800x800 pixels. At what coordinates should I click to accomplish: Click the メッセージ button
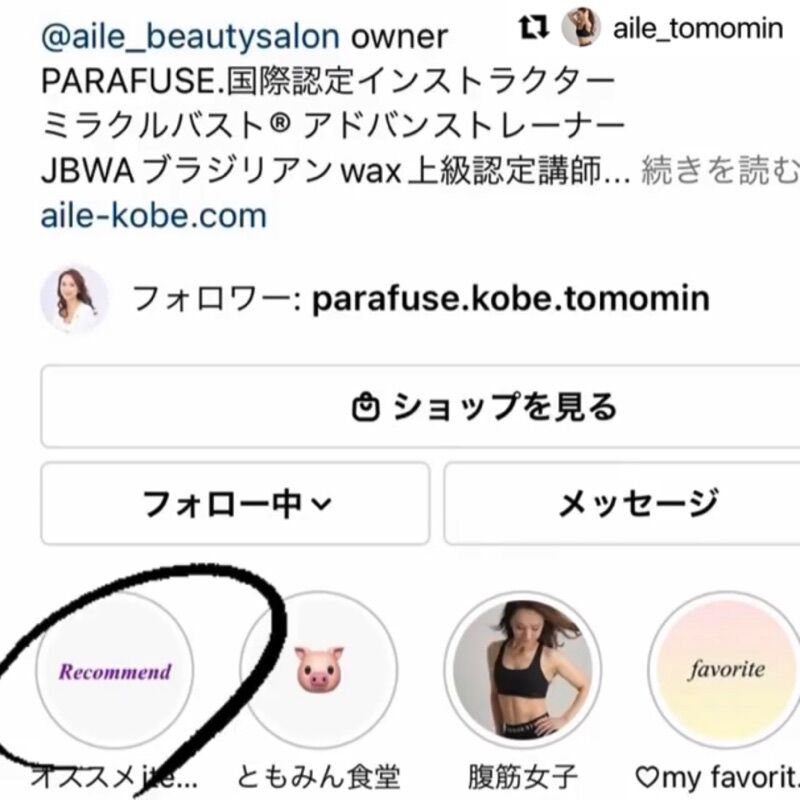point(622,504)
